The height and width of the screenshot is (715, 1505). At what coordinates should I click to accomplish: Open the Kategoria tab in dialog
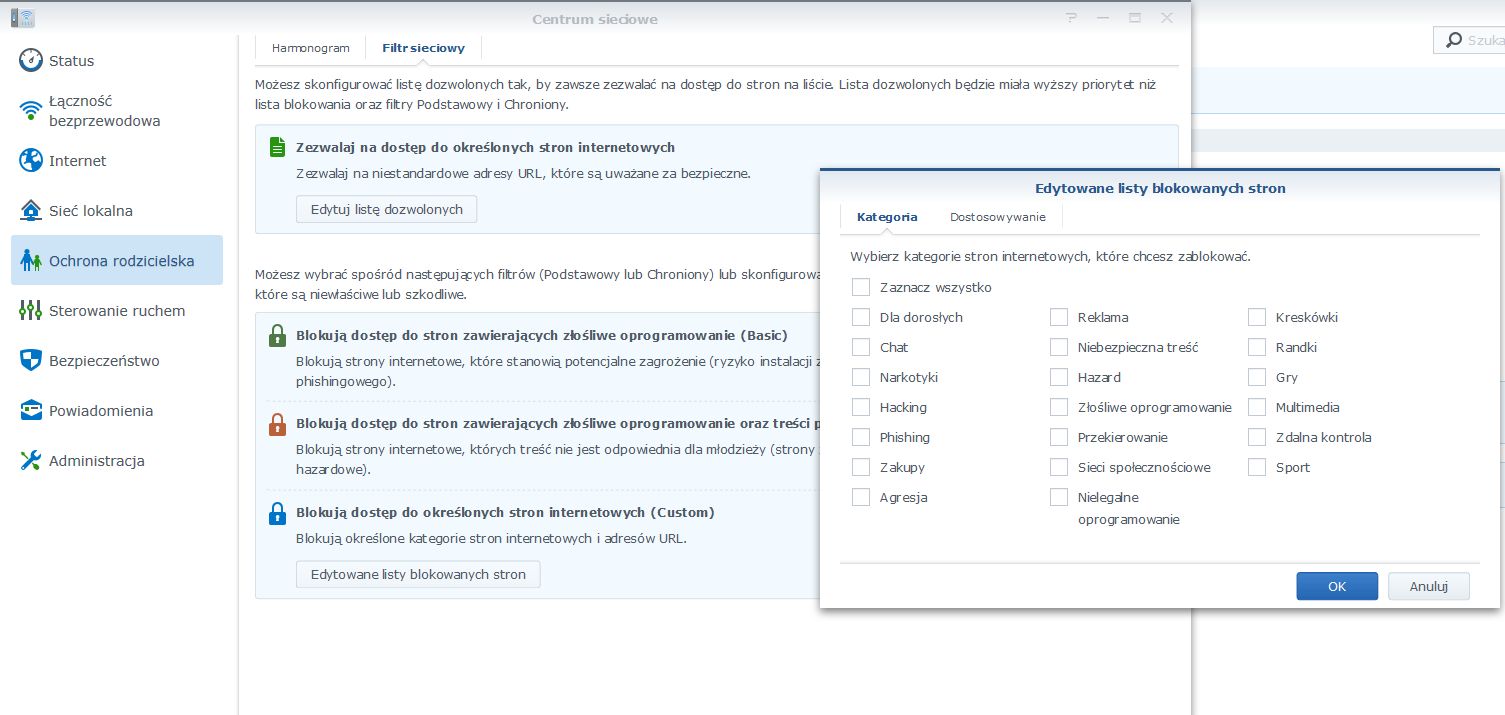click(x=887, y=217)
